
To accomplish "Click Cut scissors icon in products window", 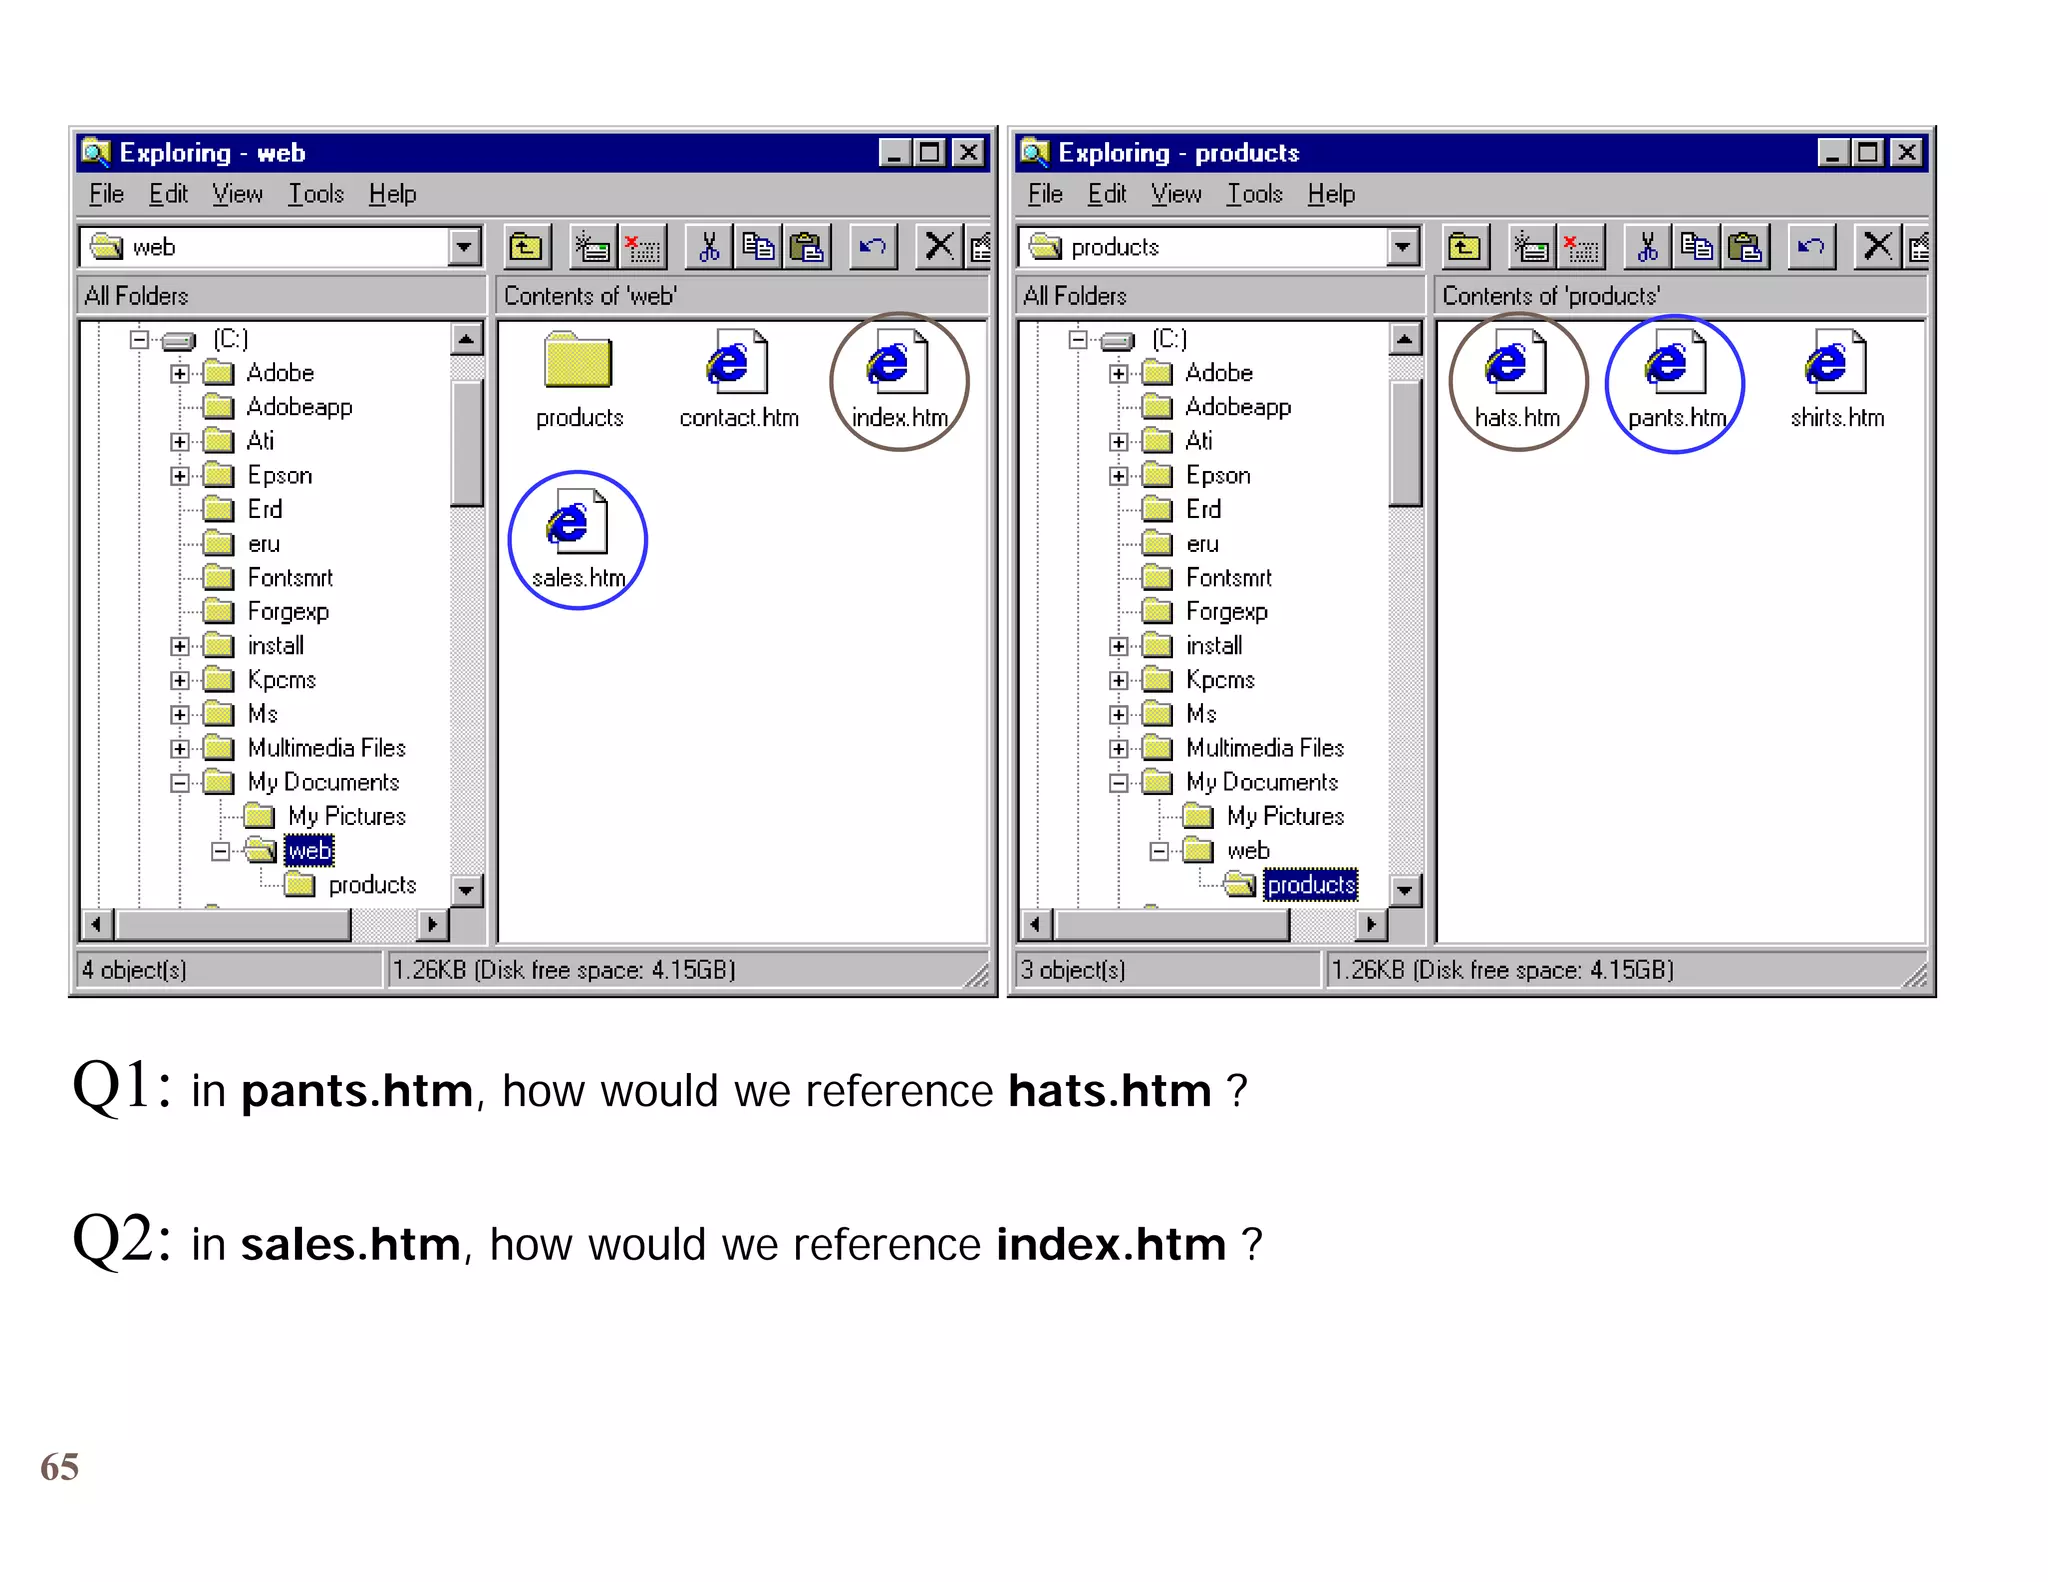I will coord(1648,247).
